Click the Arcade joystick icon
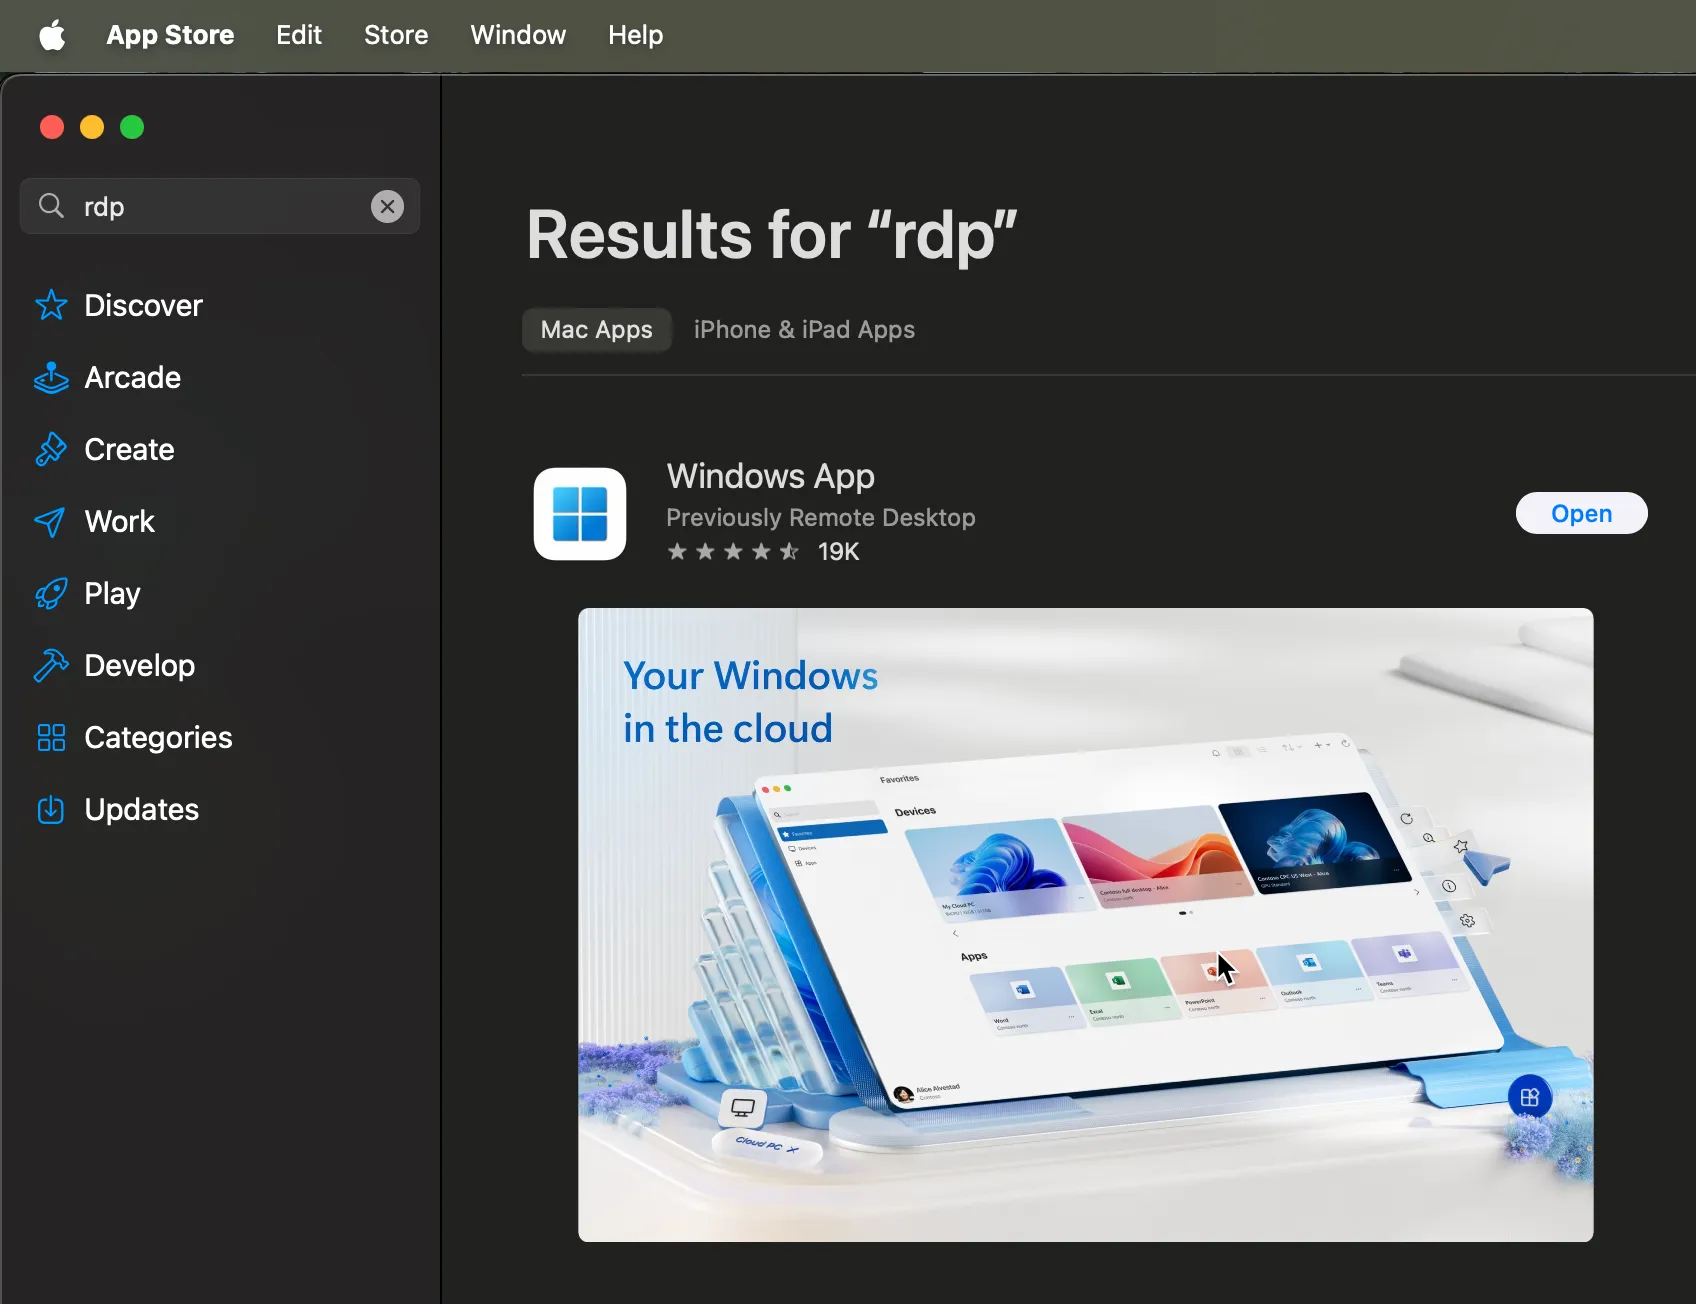 click(x=51, y=377)
